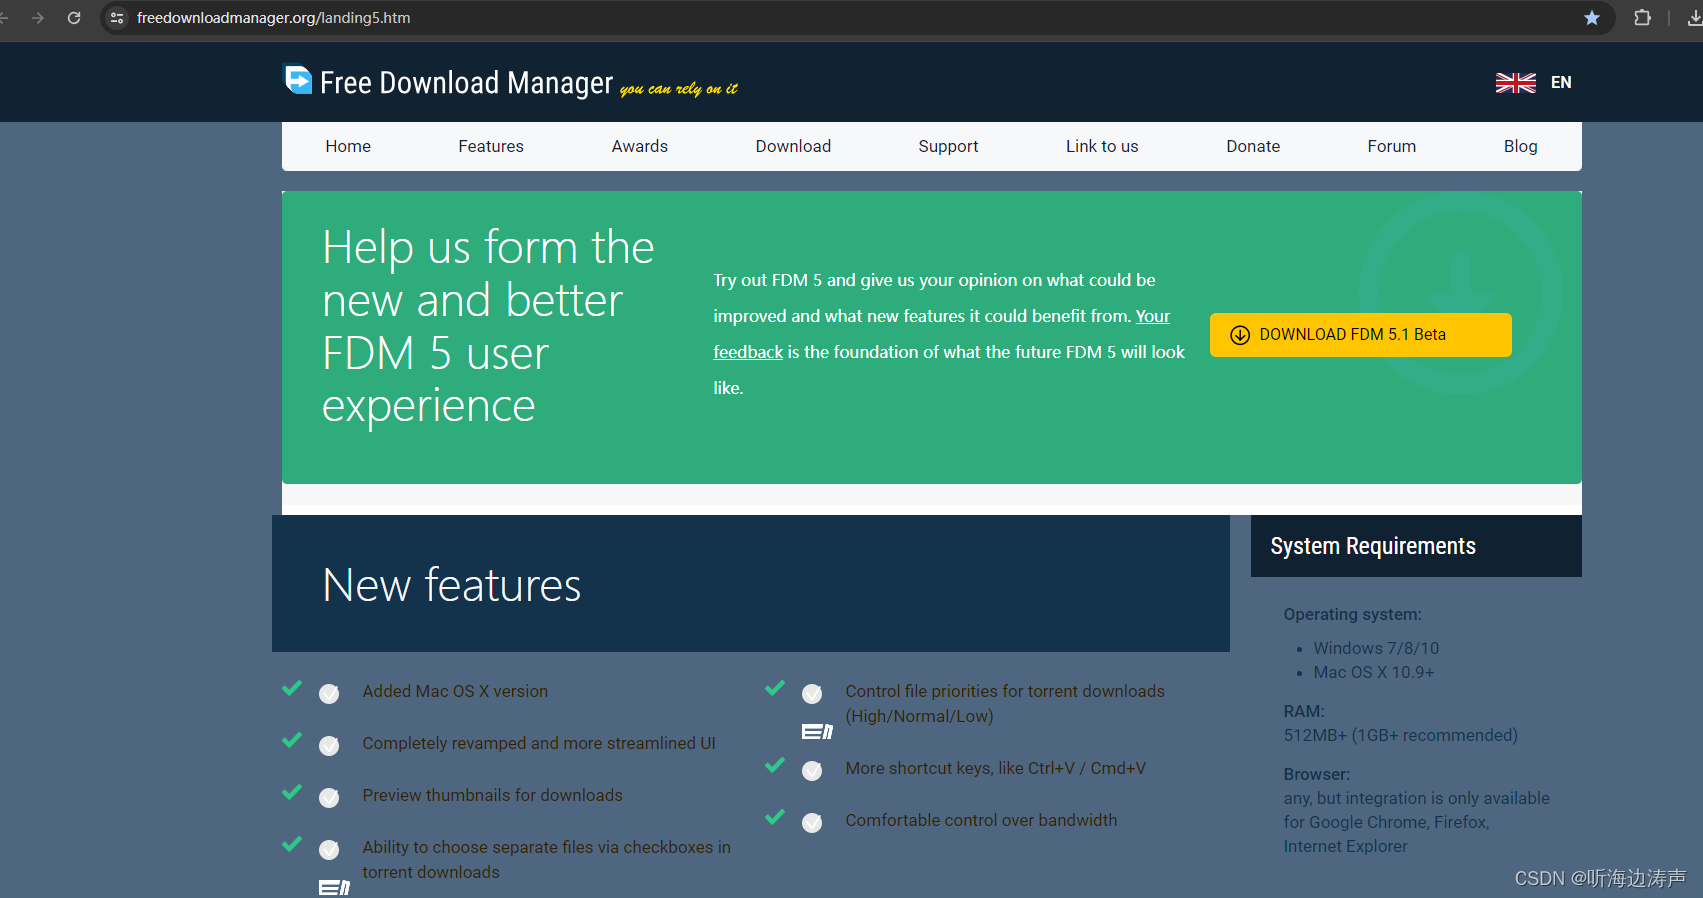The image size is (1703, 898).
Task: Click 'More shortcut keys, like Ctrl+V / Cmd+V' text
Action: point(995,768)
